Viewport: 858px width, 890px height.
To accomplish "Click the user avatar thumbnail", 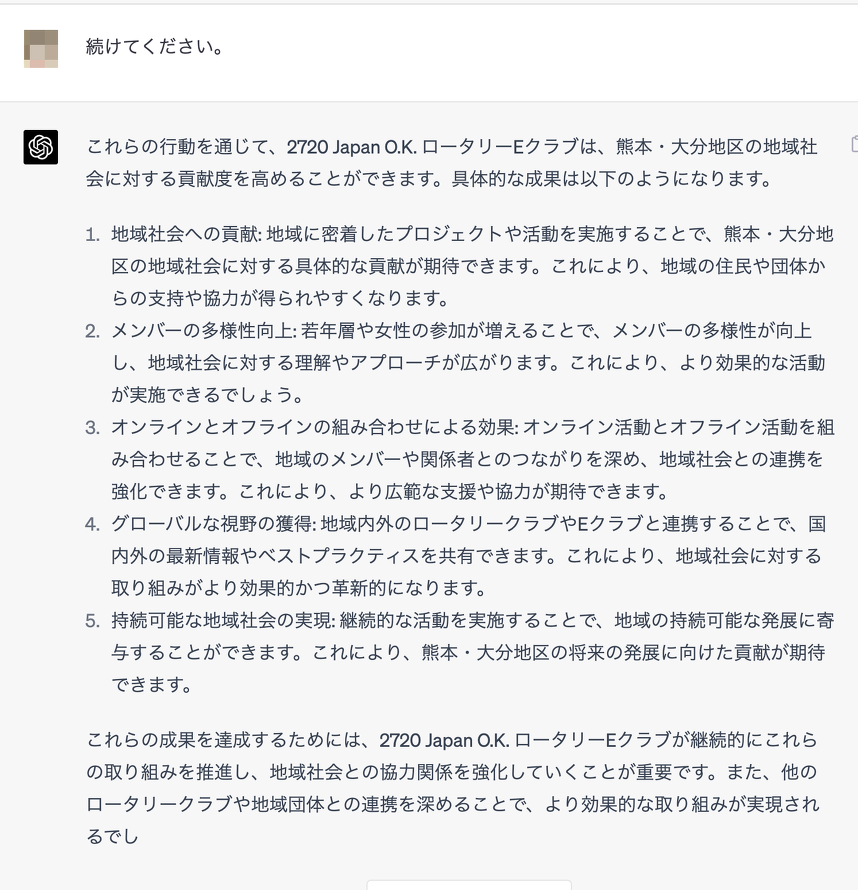I will point(41,48).
